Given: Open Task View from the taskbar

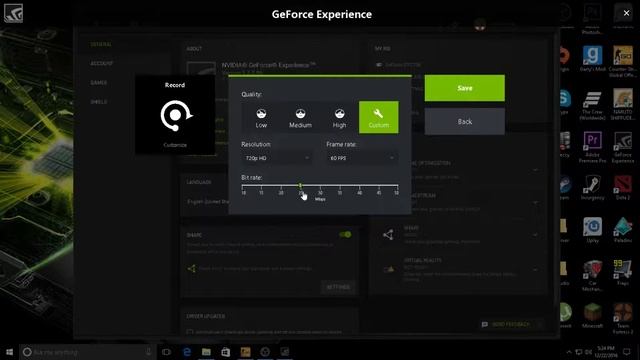Looking at the screenshot, I should pyautogui.click(x=166, y=352).
